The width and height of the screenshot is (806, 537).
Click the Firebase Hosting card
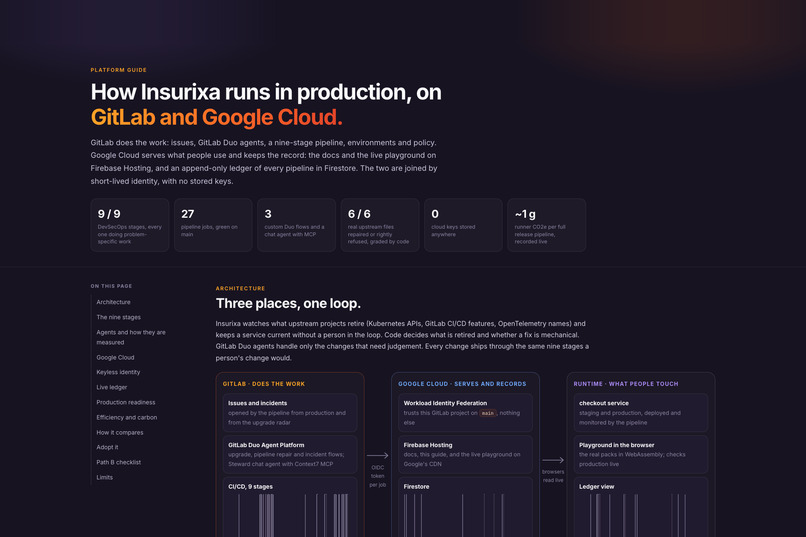click(465, 454)
